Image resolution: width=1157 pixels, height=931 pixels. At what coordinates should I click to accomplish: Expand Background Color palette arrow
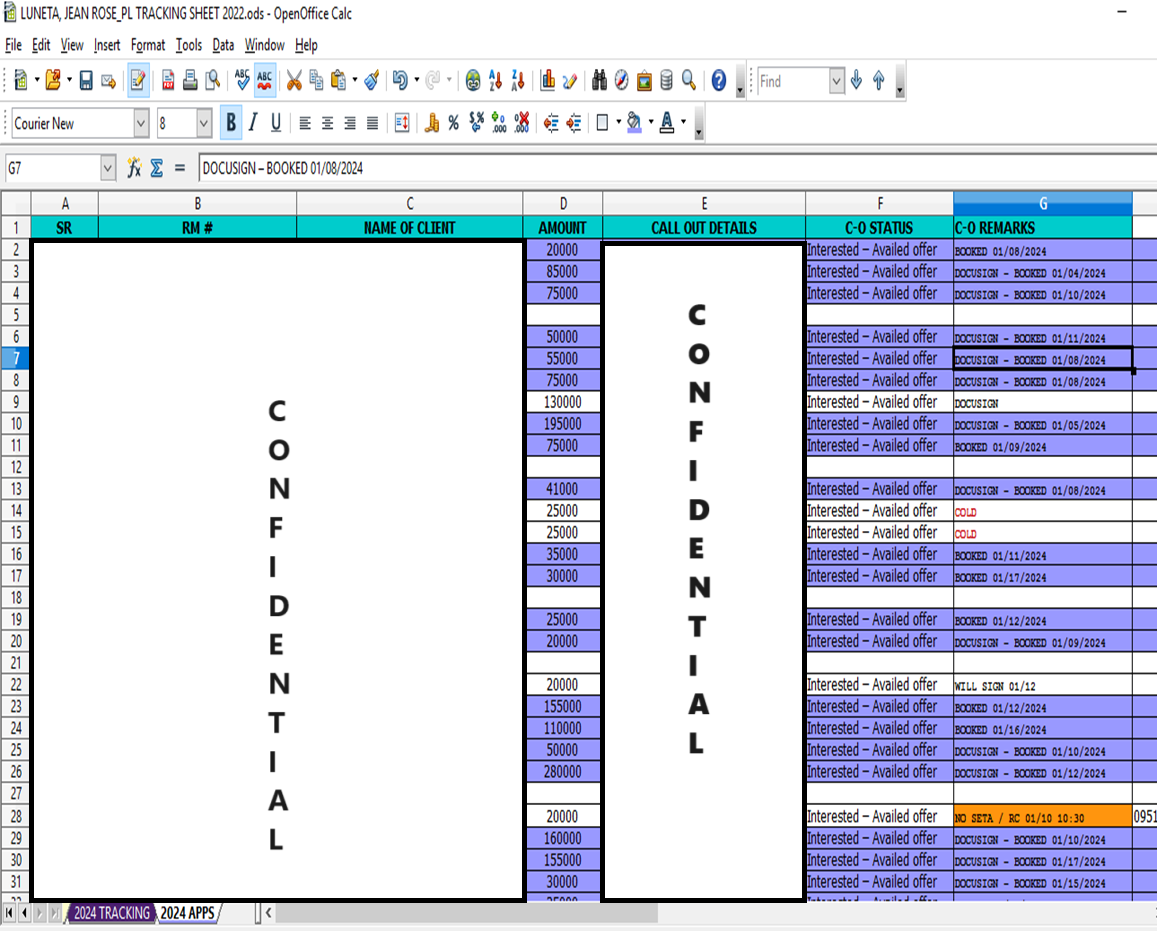(x=651, y=123)
